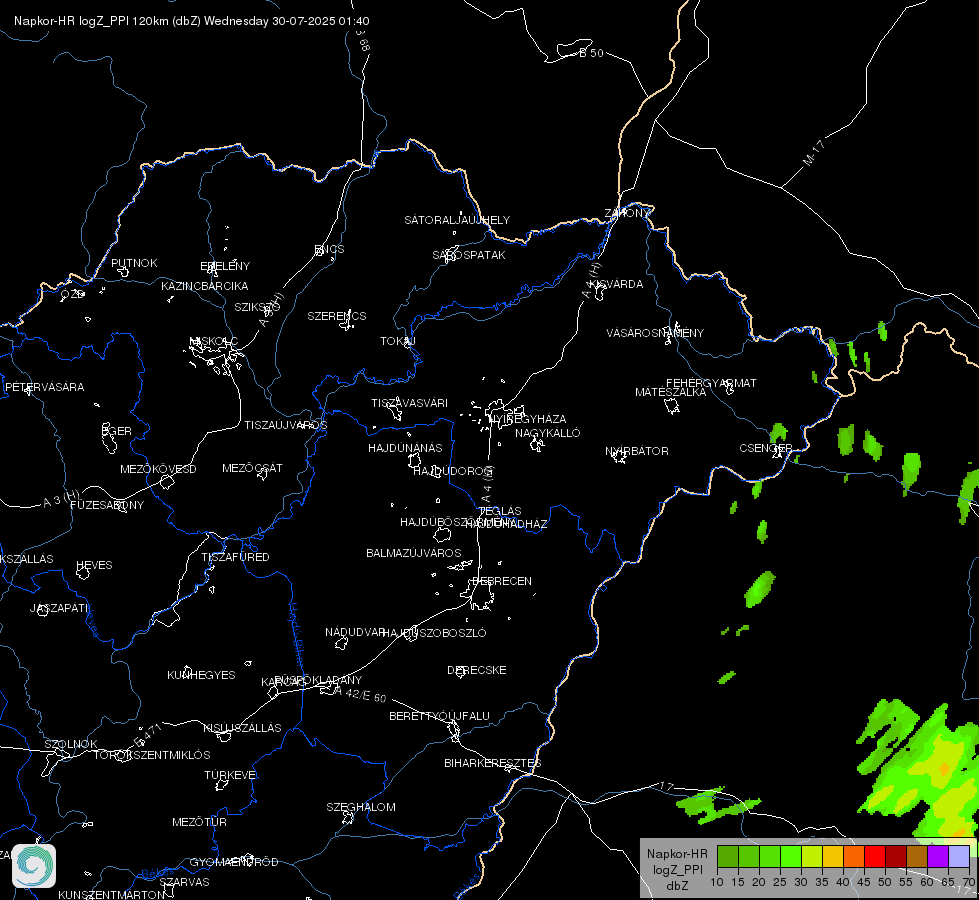Click the HAJDÚSZOBOSZLÓ town label
The image size is (979, 900).
435,633
